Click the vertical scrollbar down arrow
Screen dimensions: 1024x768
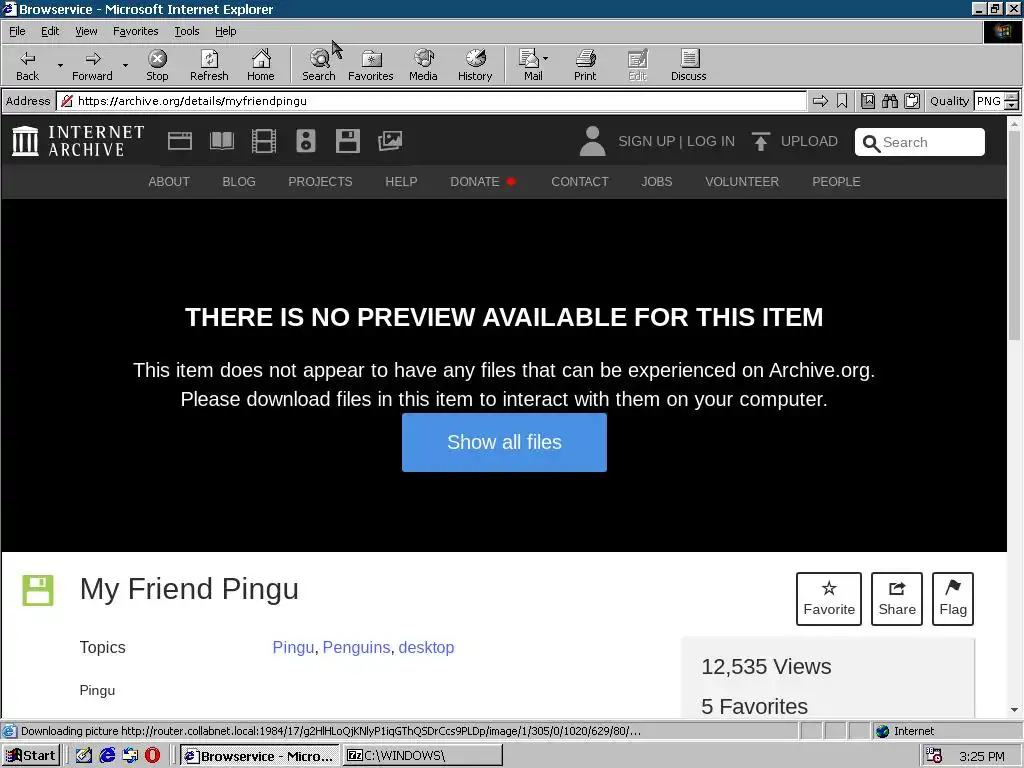click(1014, 709)
